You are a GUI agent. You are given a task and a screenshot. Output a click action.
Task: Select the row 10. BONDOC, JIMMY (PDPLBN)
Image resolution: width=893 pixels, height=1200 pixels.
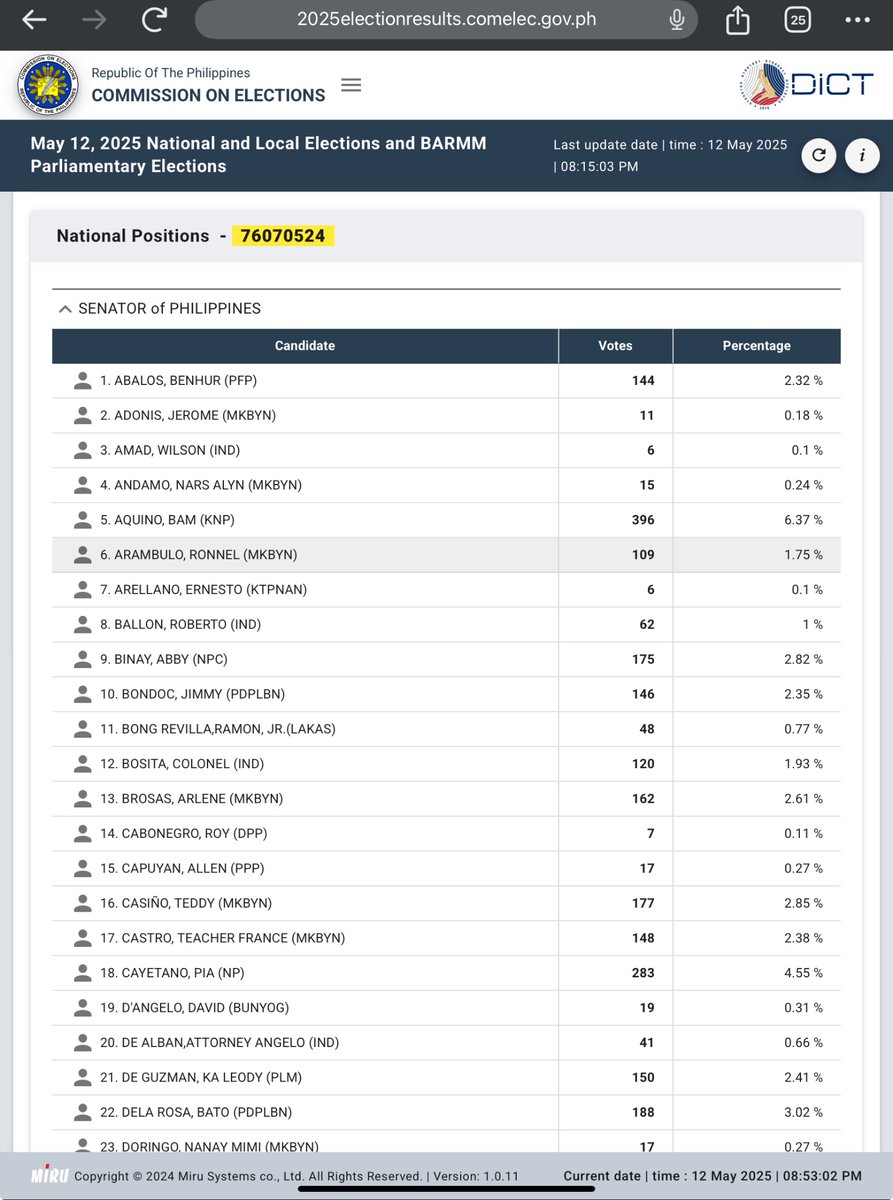tap(446, 694)
